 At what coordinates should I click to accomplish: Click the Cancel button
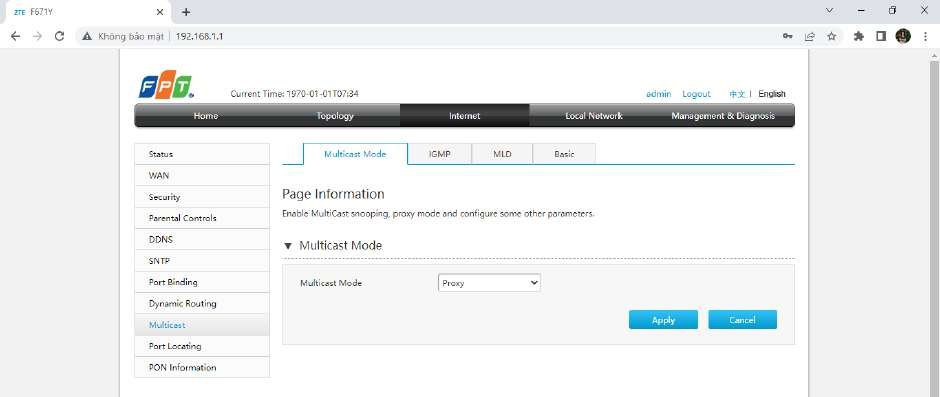(x=742, y=320)
